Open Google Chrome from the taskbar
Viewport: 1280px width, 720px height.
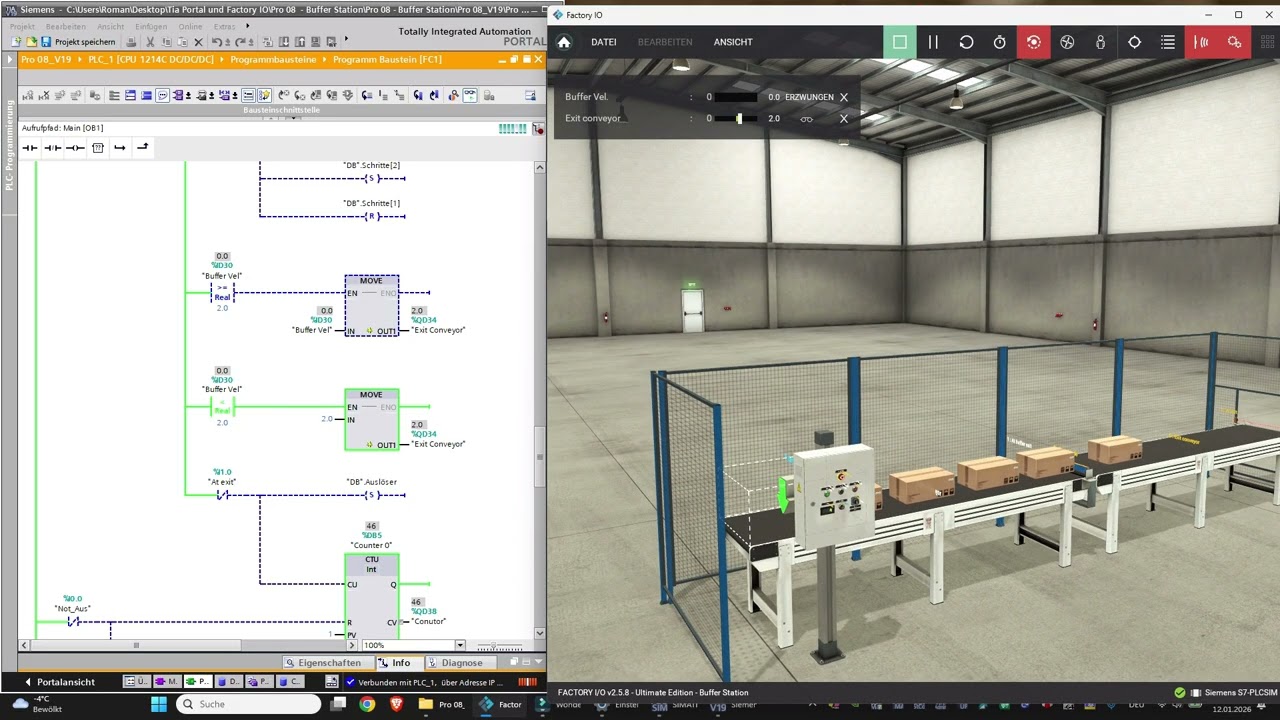tap(367, 704)
